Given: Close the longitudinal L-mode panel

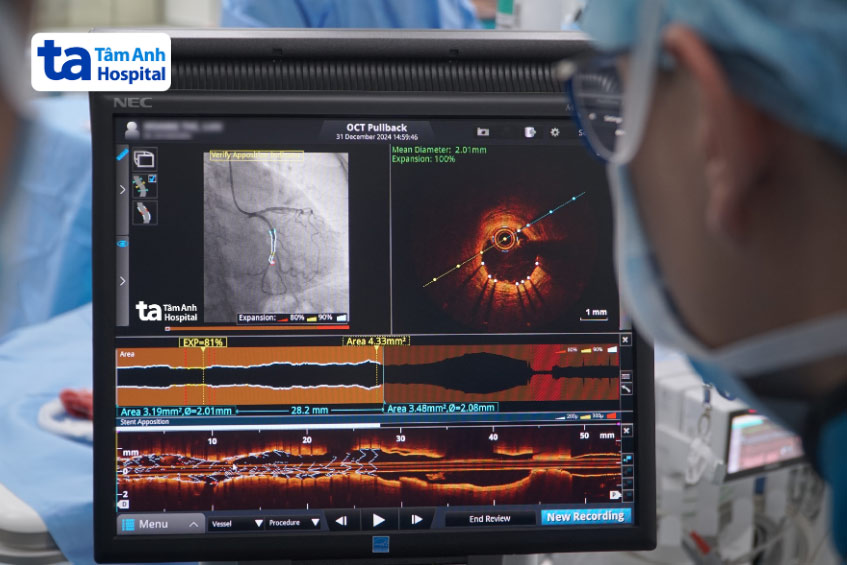Looking at the screenshot, I should pyautogui.click(x=626, y=431).
